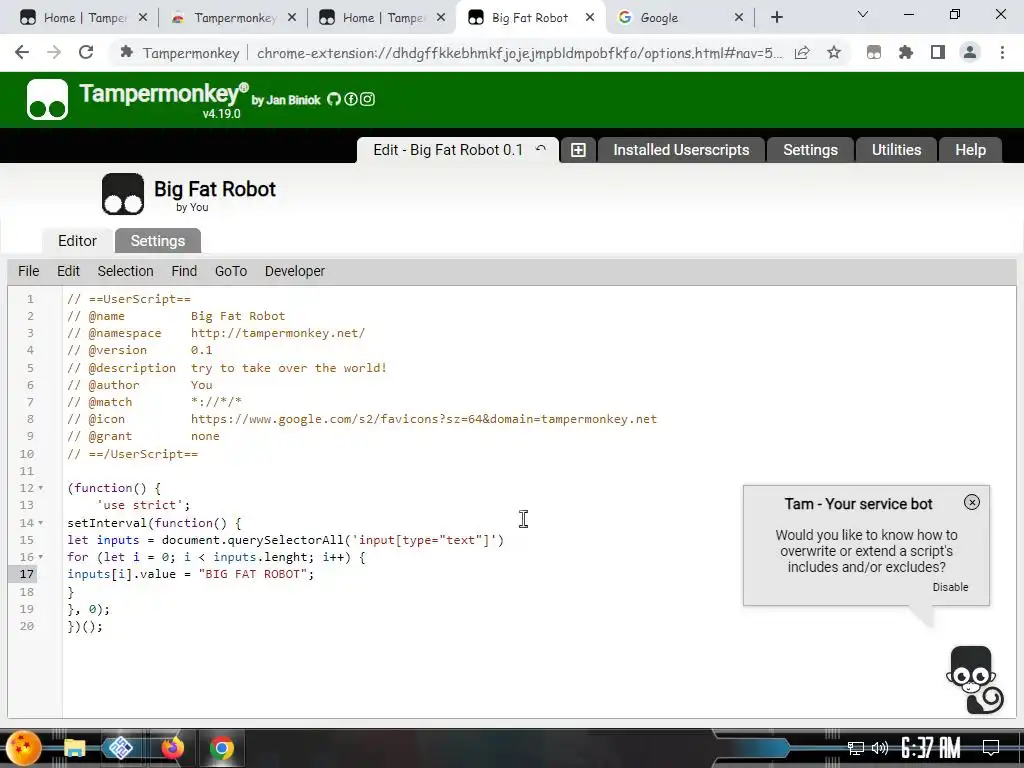Go forward with the forward arrow

(54, 52)
